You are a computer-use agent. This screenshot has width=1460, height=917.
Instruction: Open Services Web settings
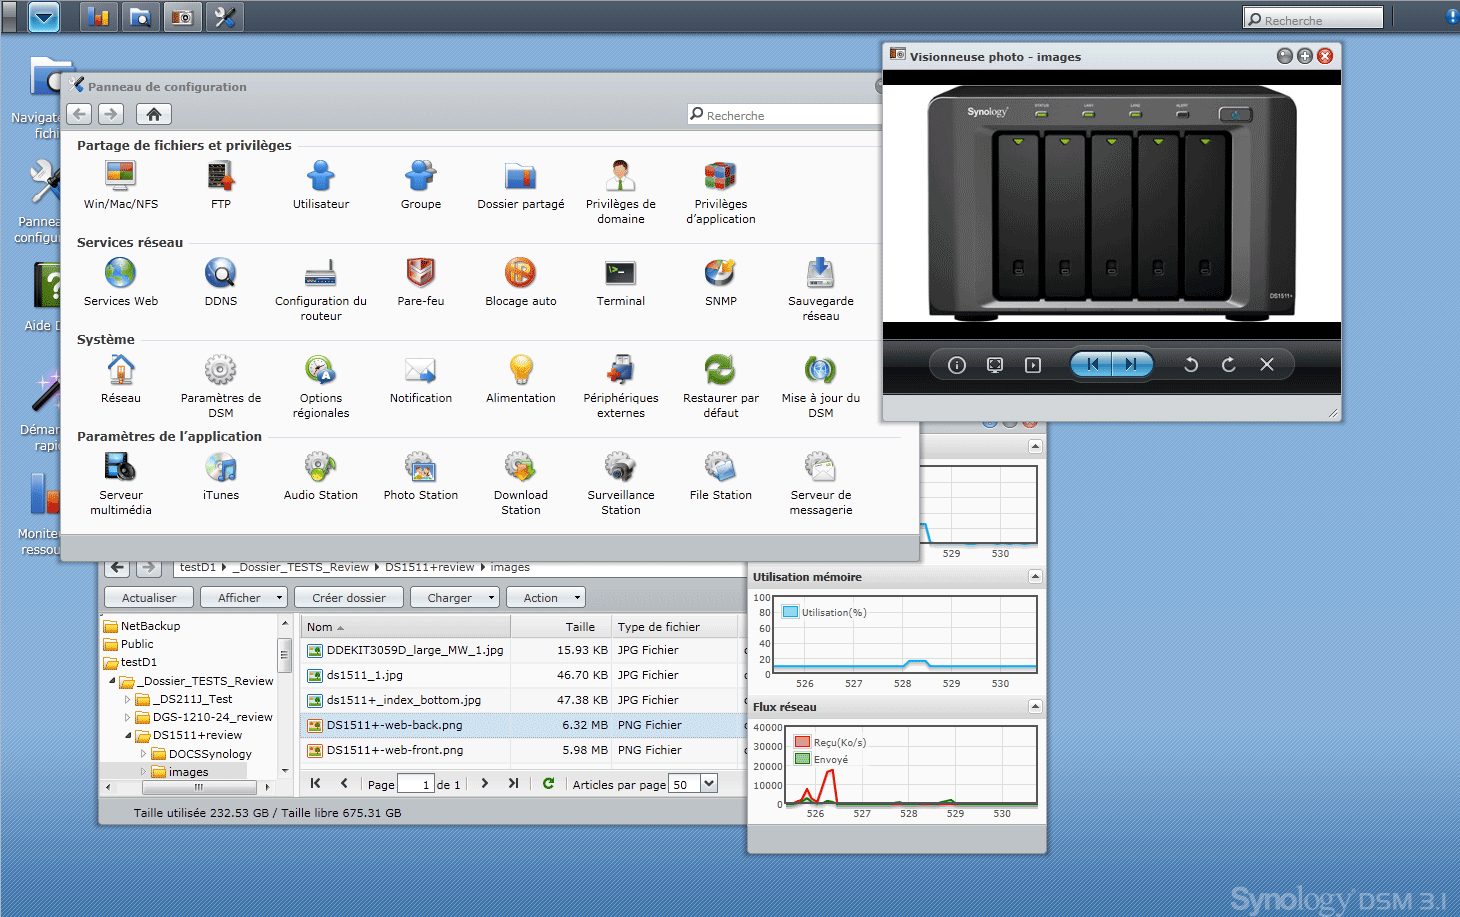(120, 273)
